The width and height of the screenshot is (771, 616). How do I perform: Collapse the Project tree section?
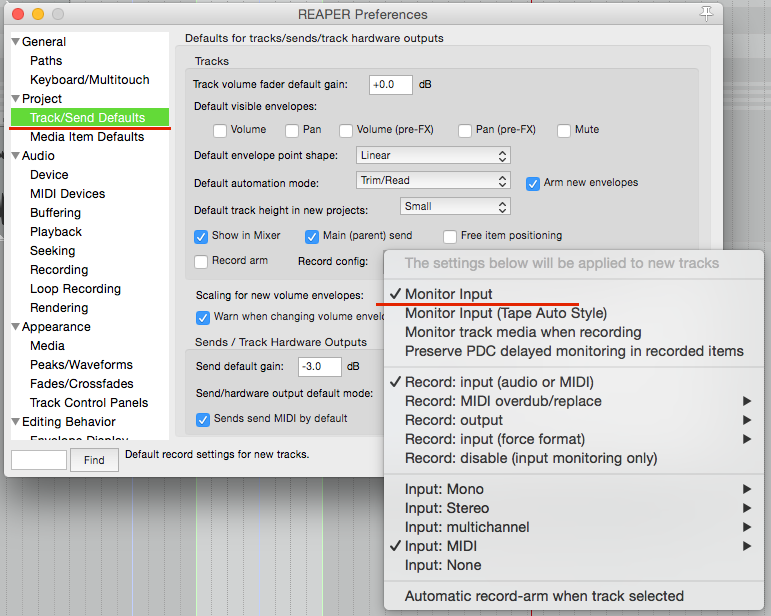16,99
